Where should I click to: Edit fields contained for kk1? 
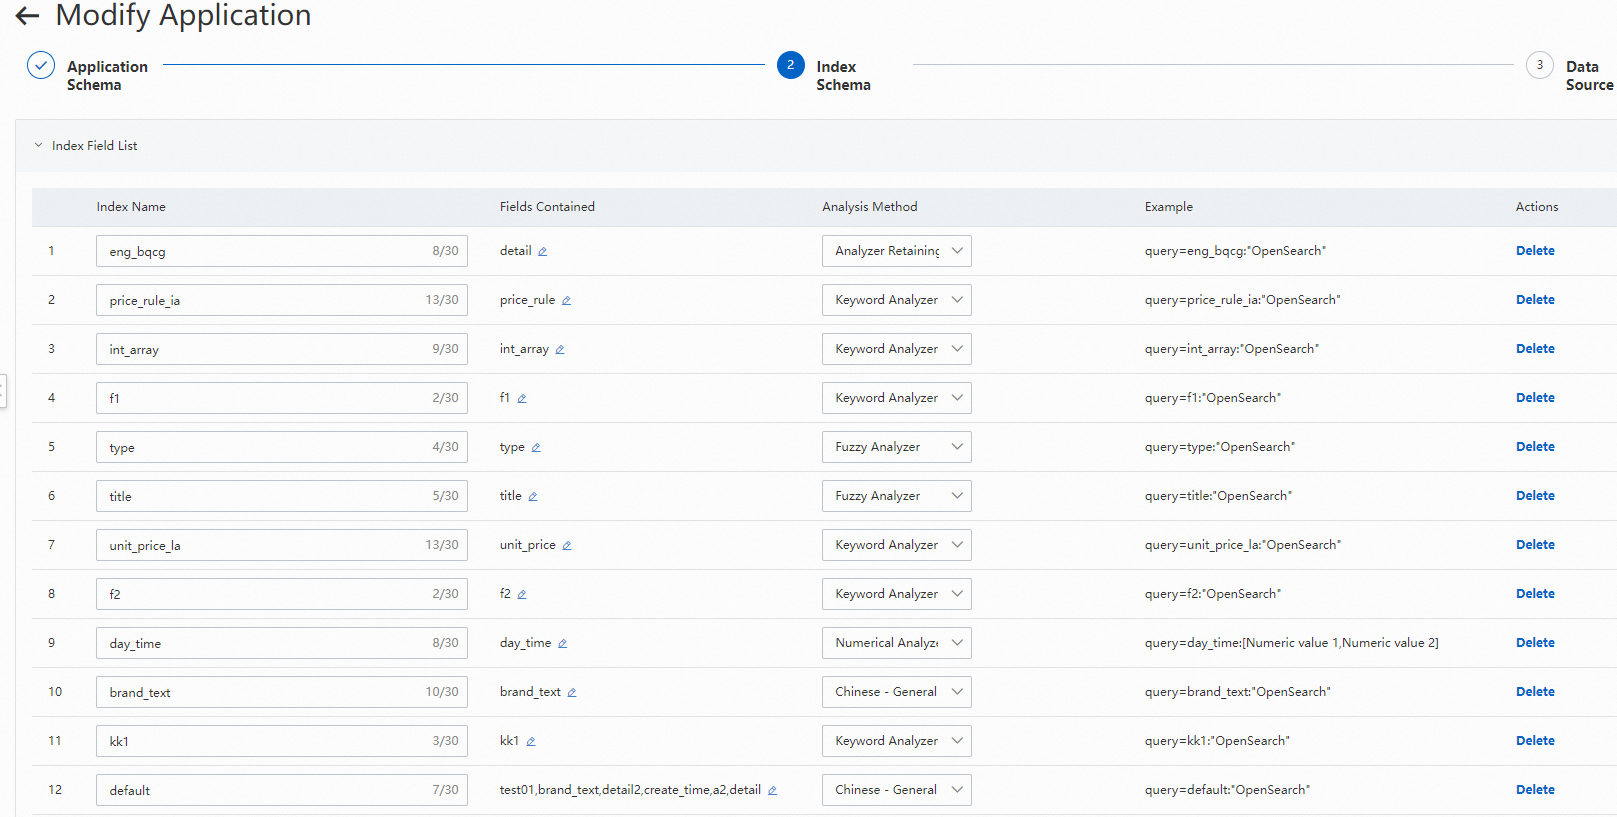click(x=531, y=742)
